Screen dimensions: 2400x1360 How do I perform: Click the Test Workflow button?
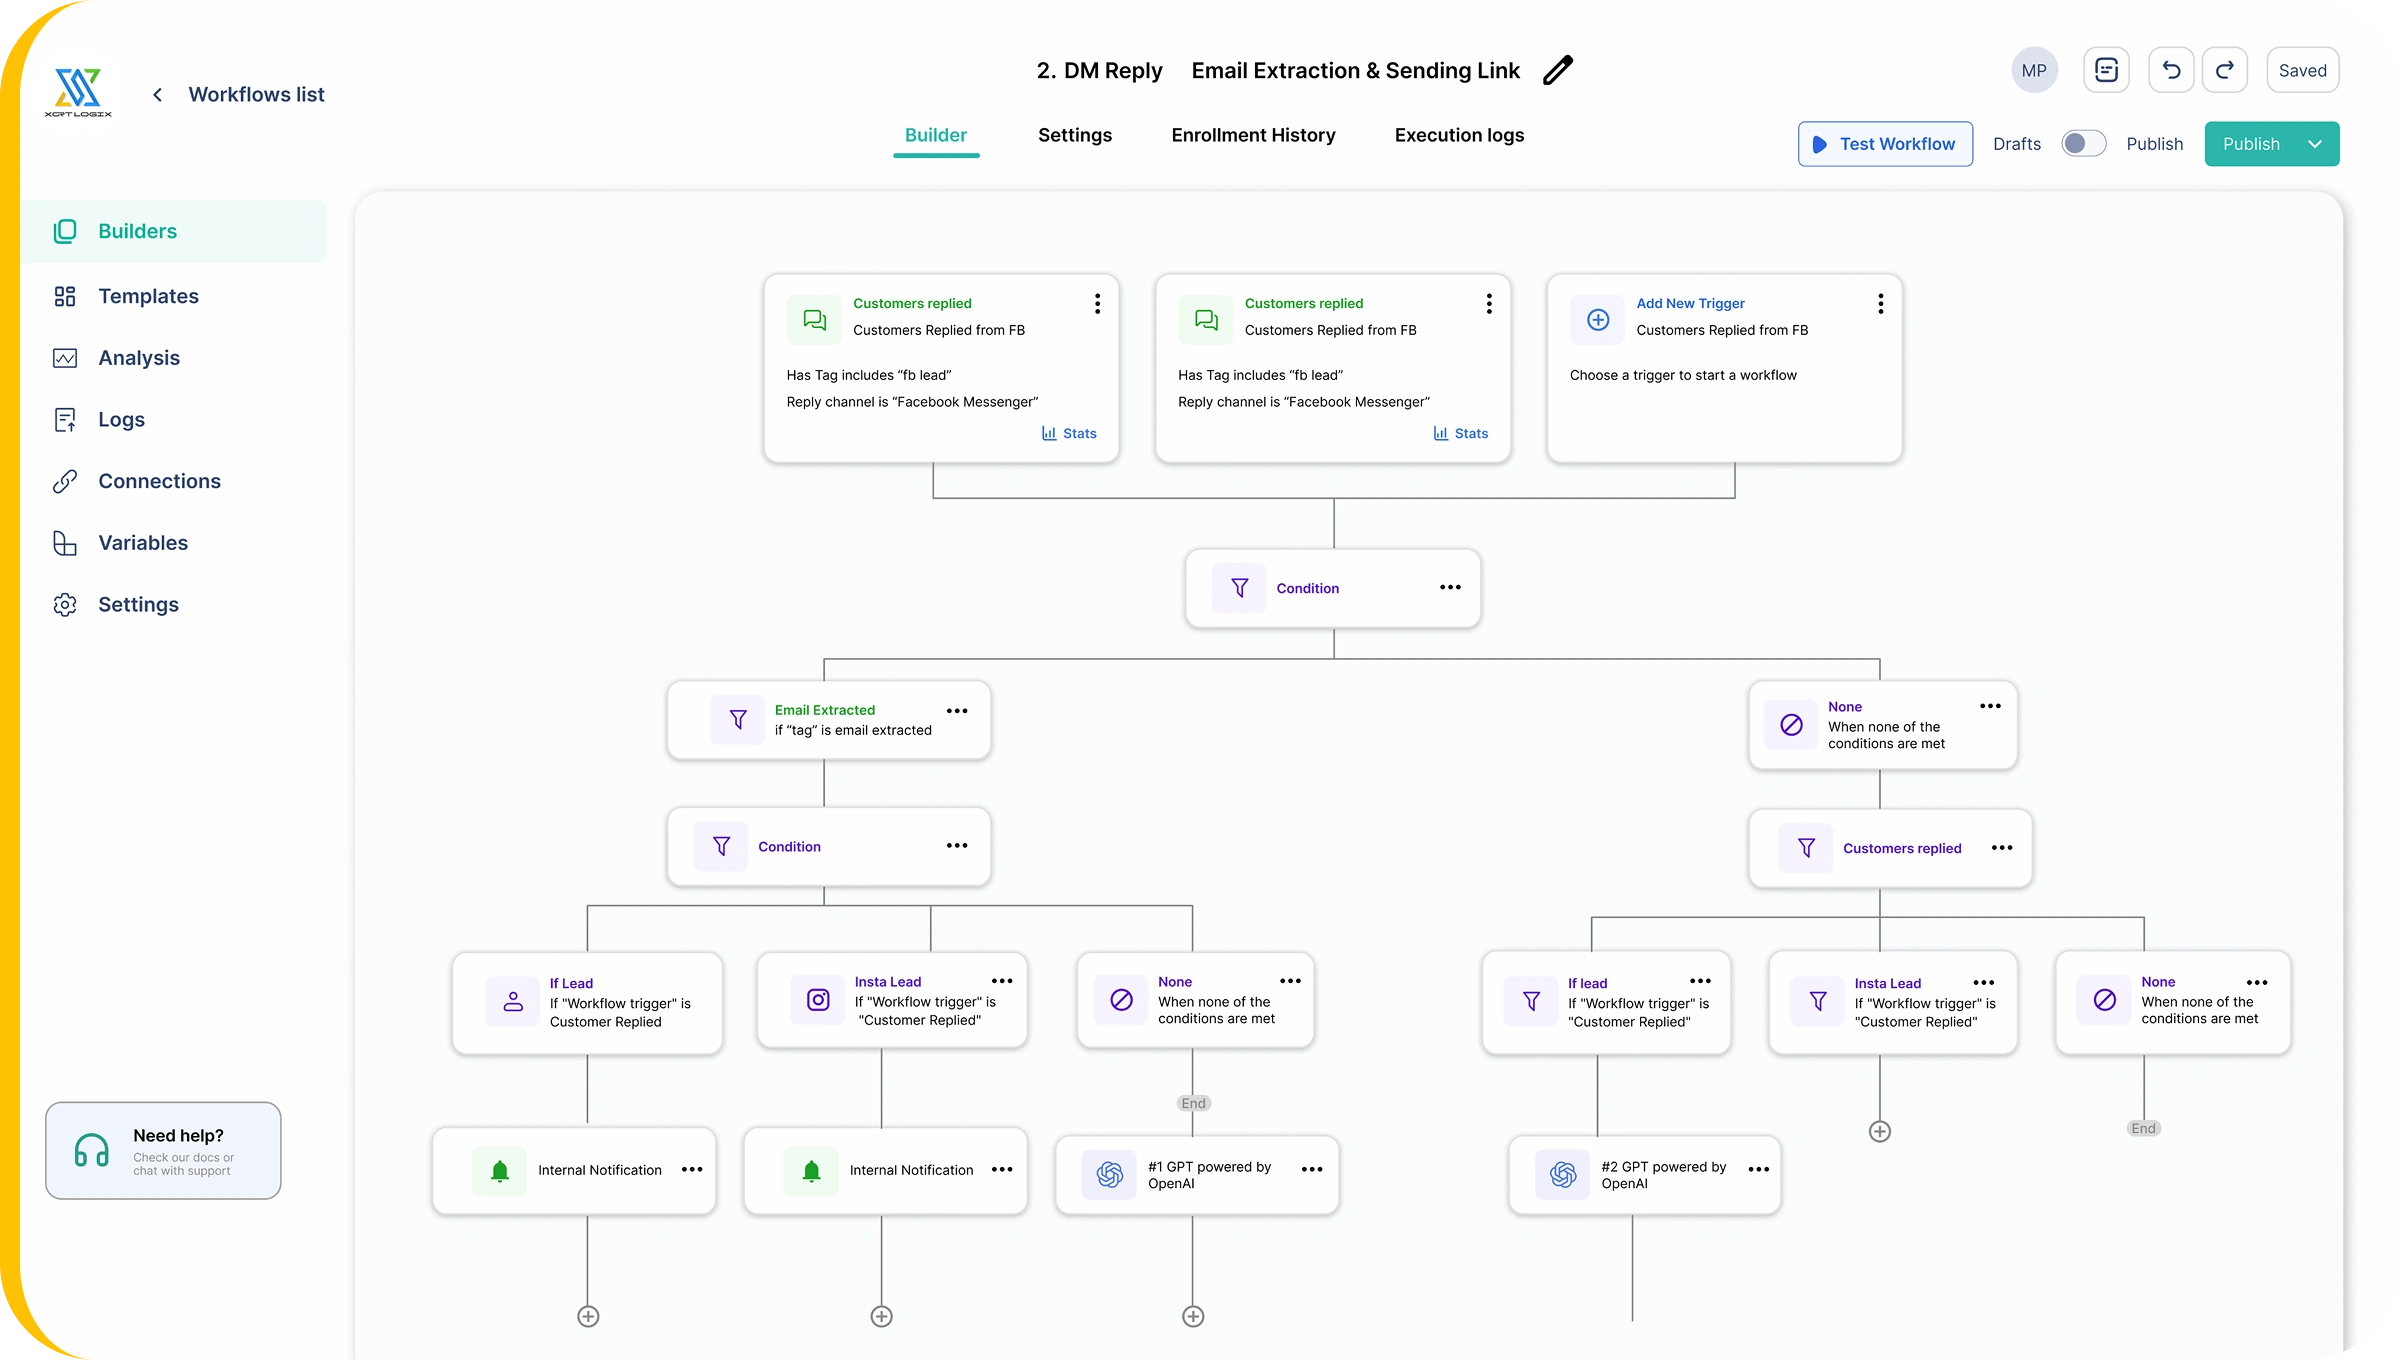[1885, 144]
